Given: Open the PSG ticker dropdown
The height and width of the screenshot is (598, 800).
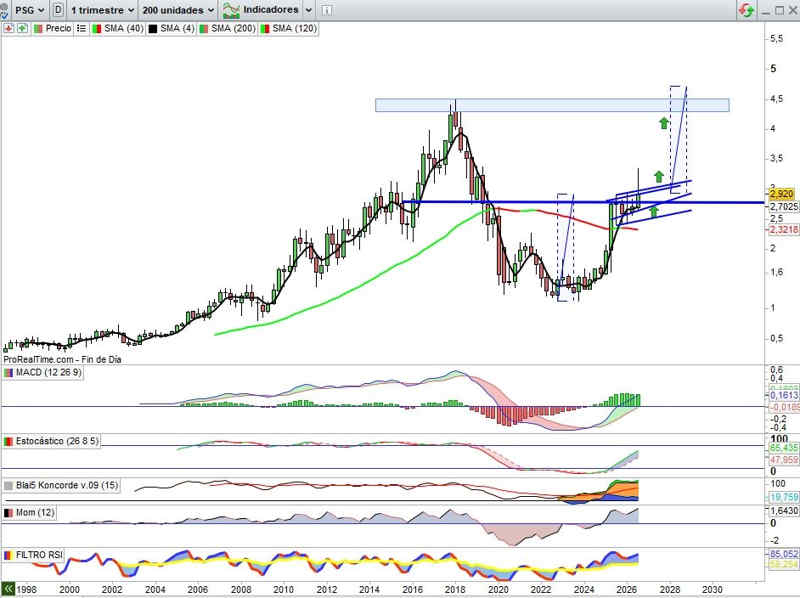Looking at the screenshot, I should tap(29, 10).
